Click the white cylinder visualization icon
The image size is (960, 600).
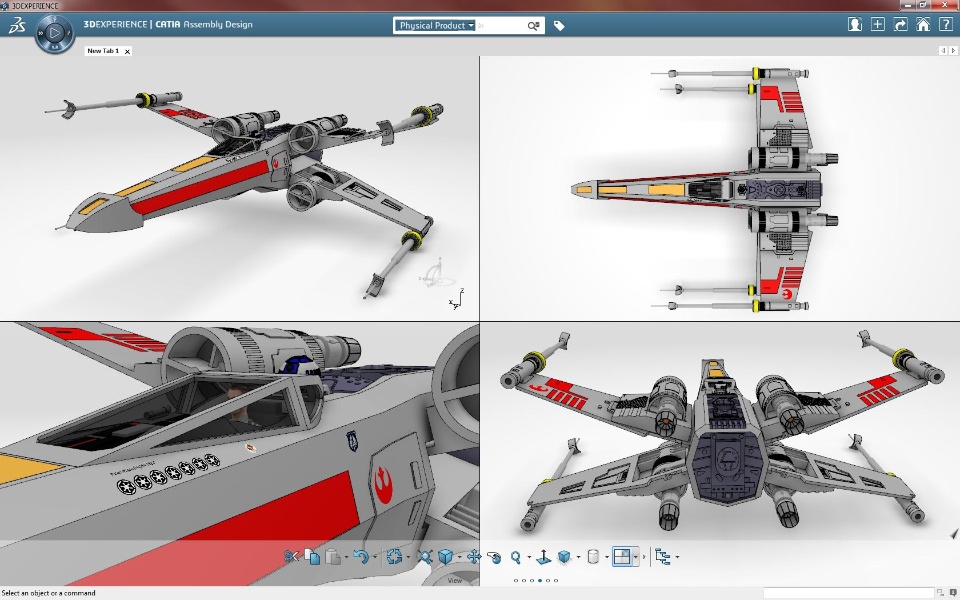(593, 557)
